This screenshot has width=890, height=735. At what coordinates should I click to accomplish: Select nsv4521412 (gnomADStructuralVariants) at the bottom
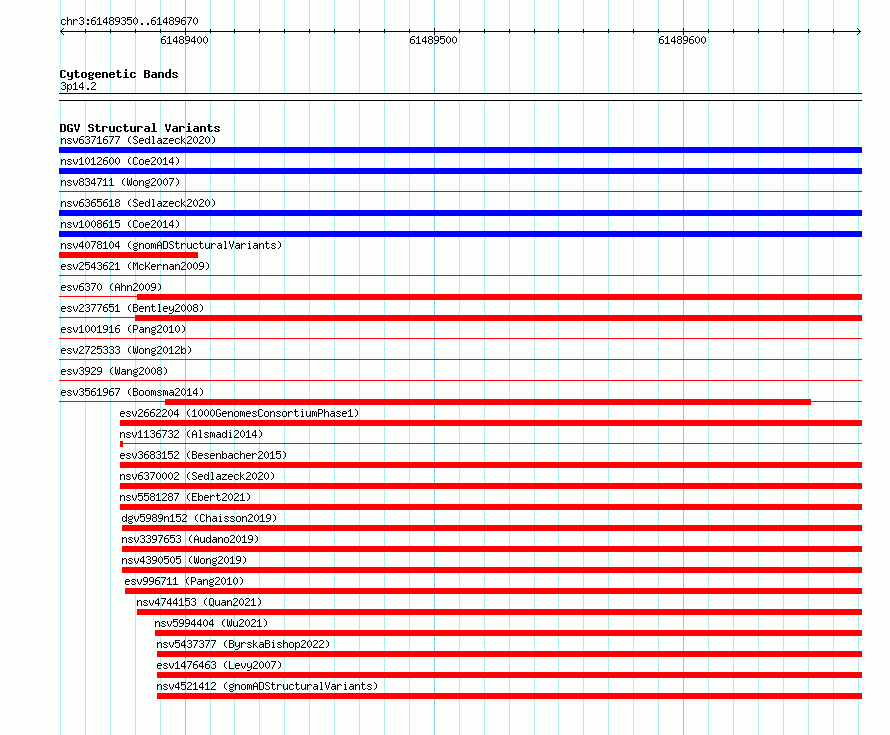click(267, 686)
